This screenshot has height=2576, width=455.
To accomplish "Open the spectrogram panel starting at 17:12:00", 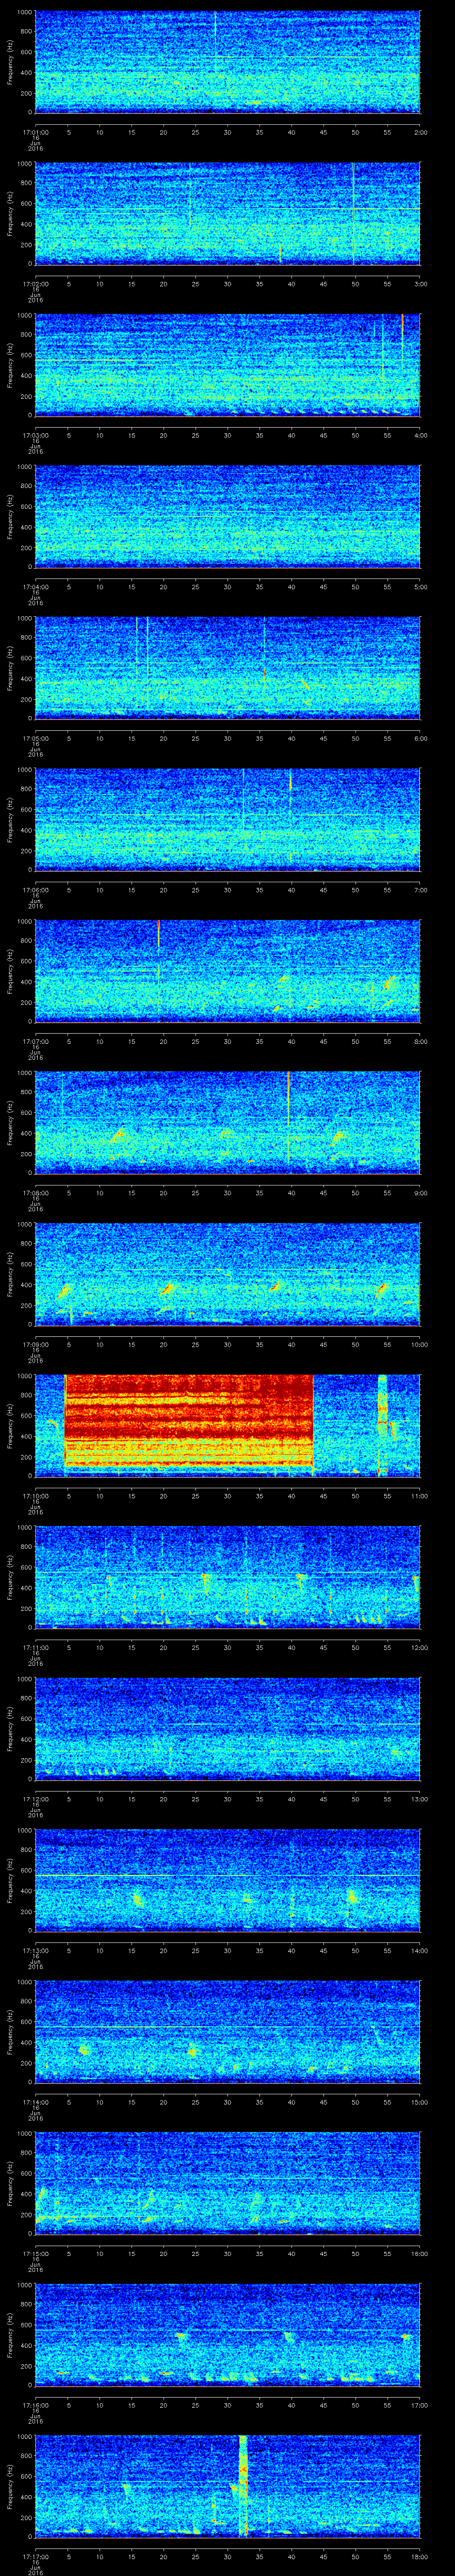I will point(227,1729).
